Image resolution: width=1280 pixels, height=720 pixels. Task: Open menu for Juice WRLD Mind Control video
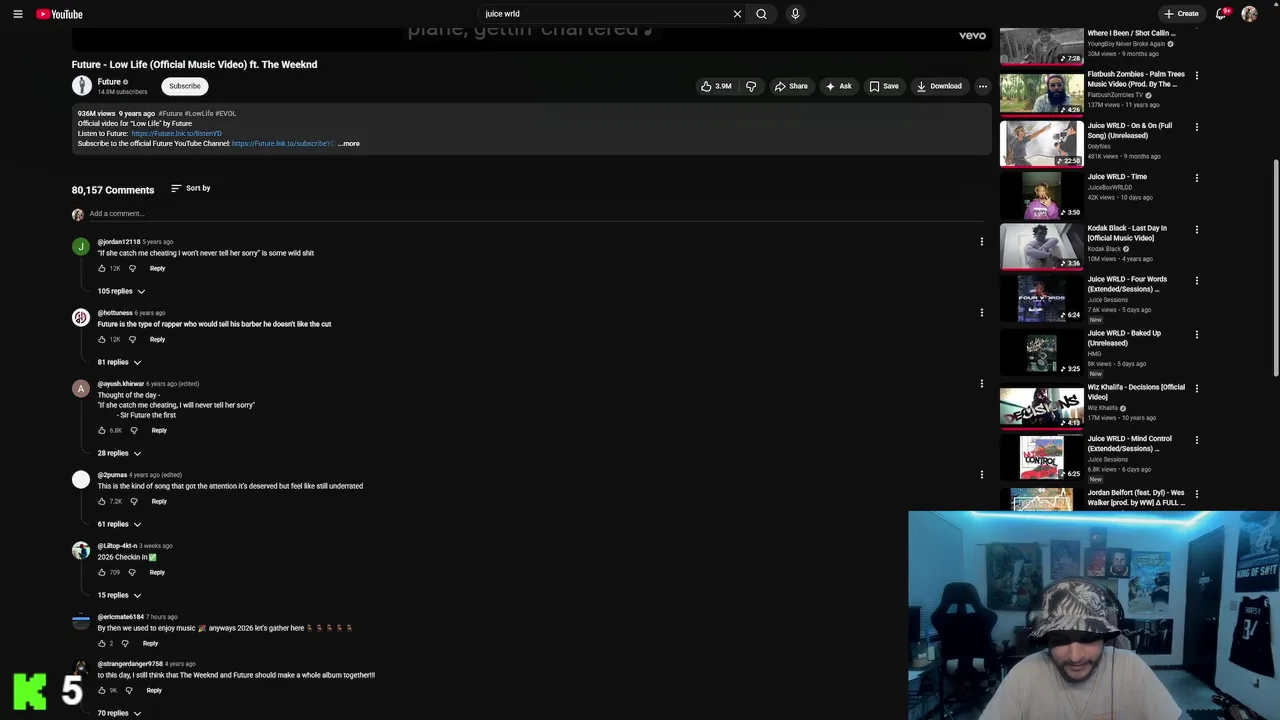click(1196, 440)
